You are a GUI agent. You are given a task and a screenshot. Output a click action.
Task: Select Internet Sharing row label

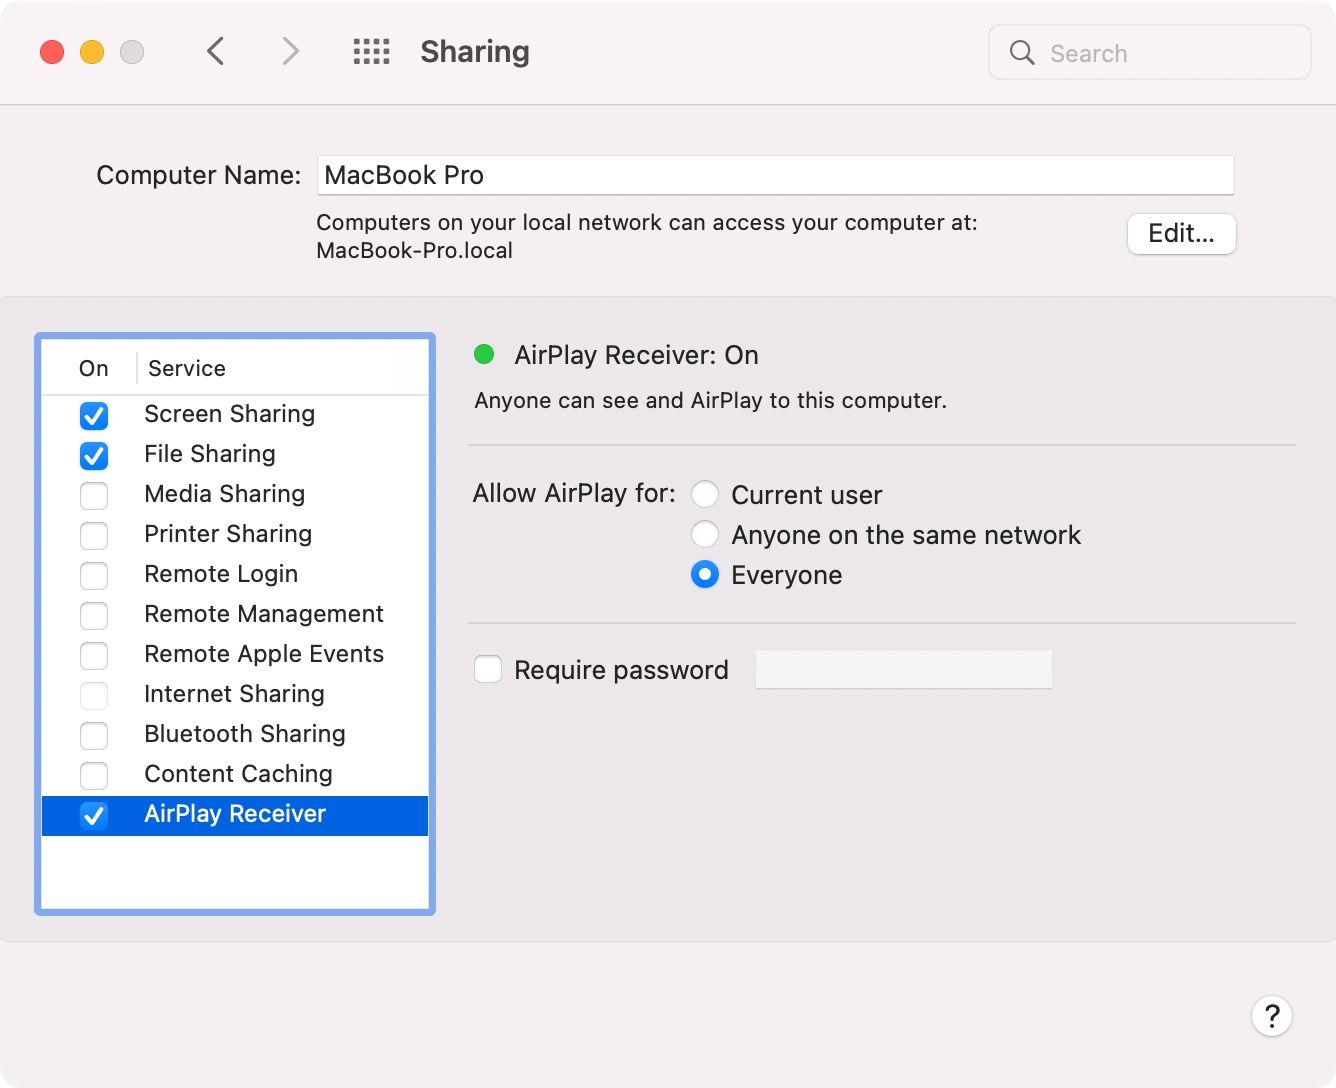pyautogui.click(x=234, y=694)
